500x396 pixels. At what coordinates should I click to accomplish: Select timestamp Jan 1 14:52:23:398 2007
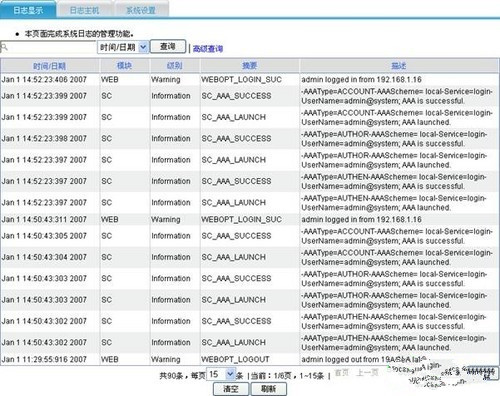point(44,139)
